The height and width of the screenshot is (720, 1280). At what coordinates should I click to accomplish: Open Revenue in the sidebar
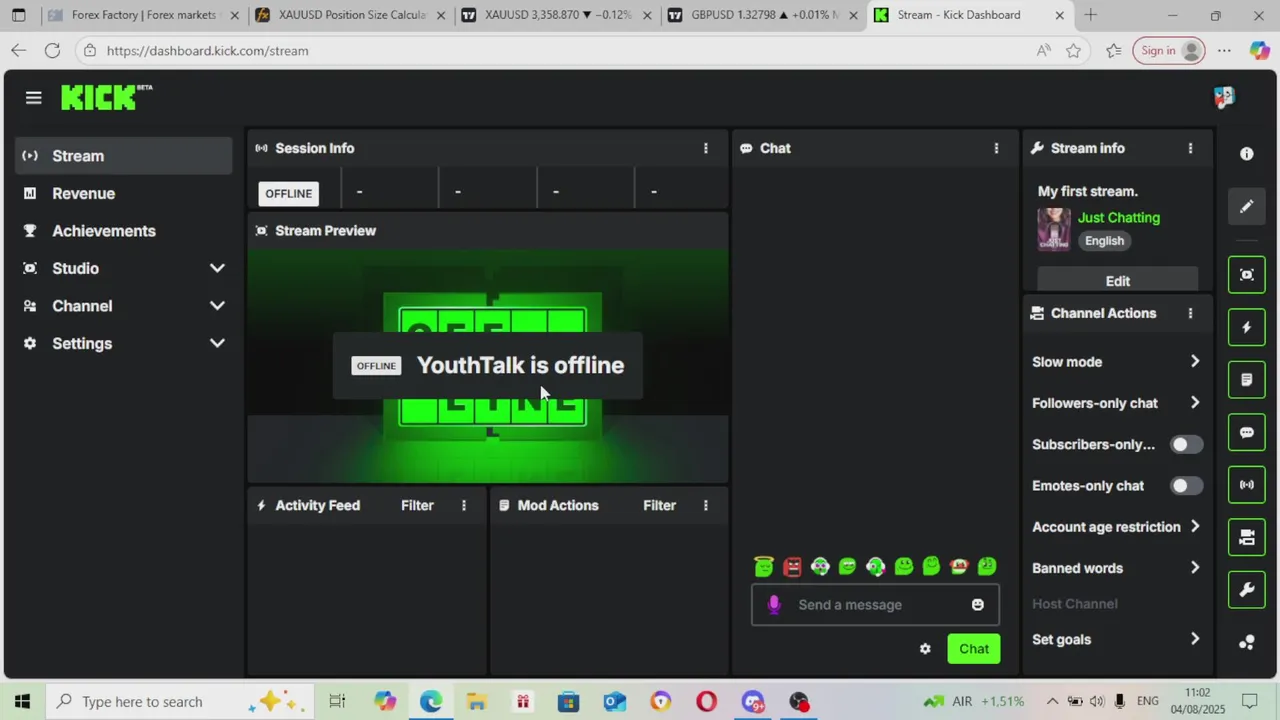(x=124, y=193)
